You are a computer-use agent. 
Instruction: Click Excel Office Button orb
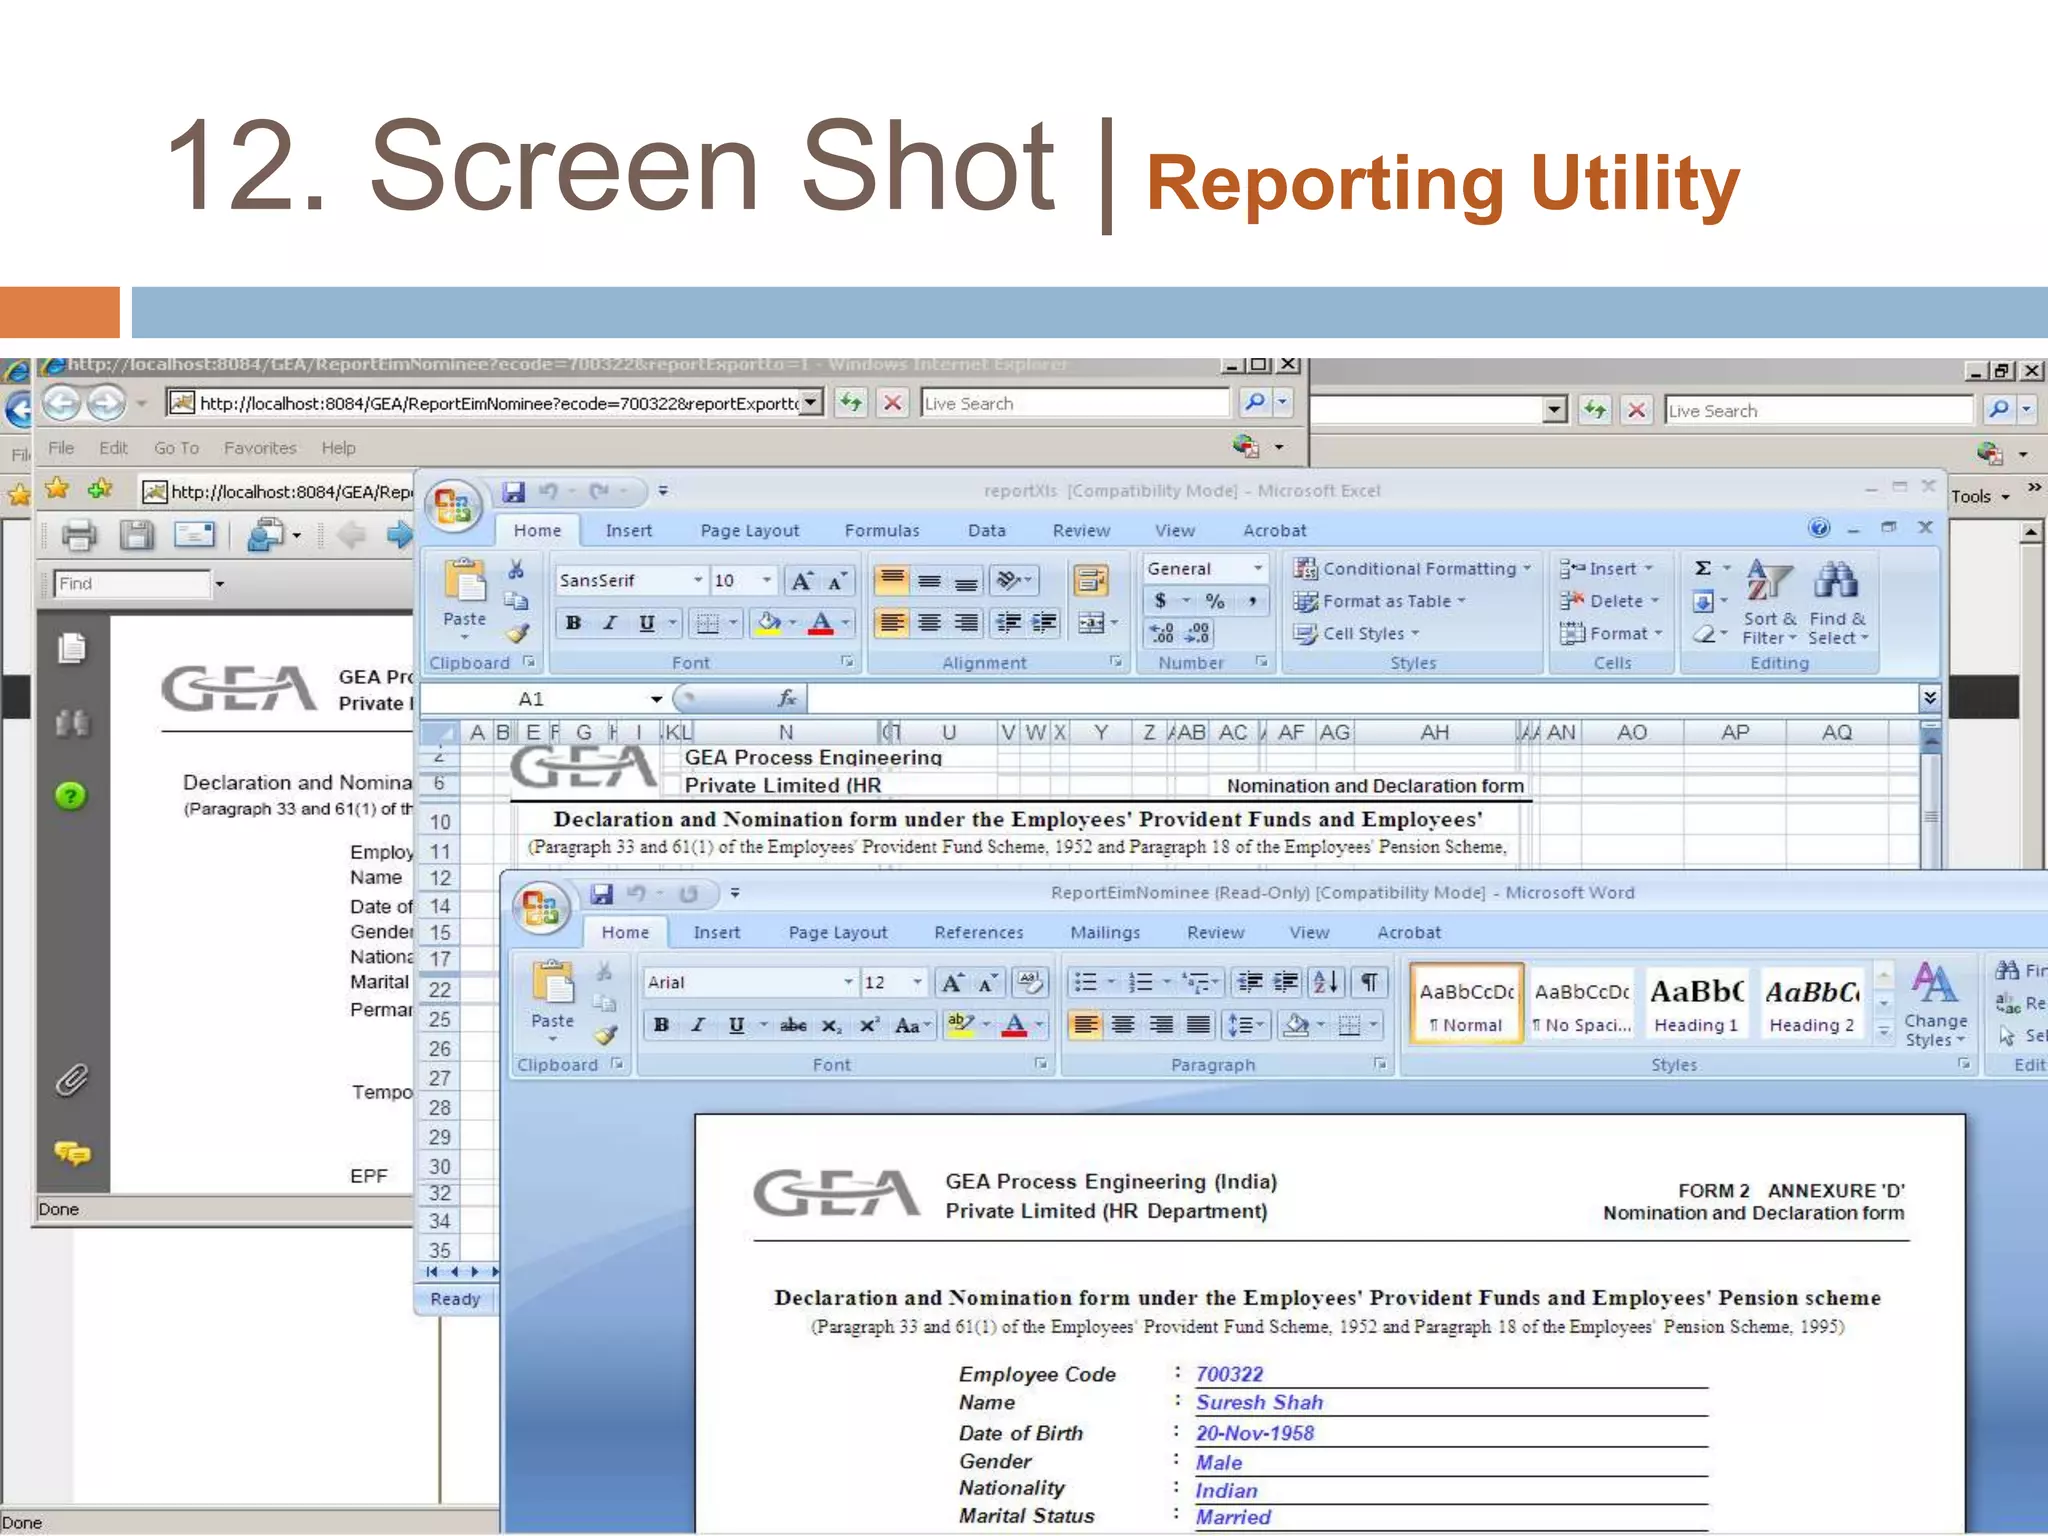pyautogui.click(x=454, y=506)
